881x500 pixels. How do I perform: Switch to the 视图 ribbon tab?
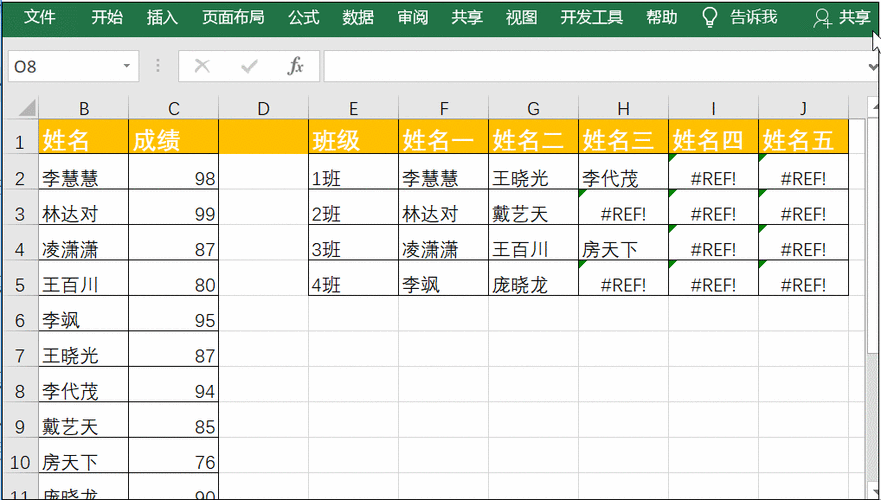tap(521, 17)
